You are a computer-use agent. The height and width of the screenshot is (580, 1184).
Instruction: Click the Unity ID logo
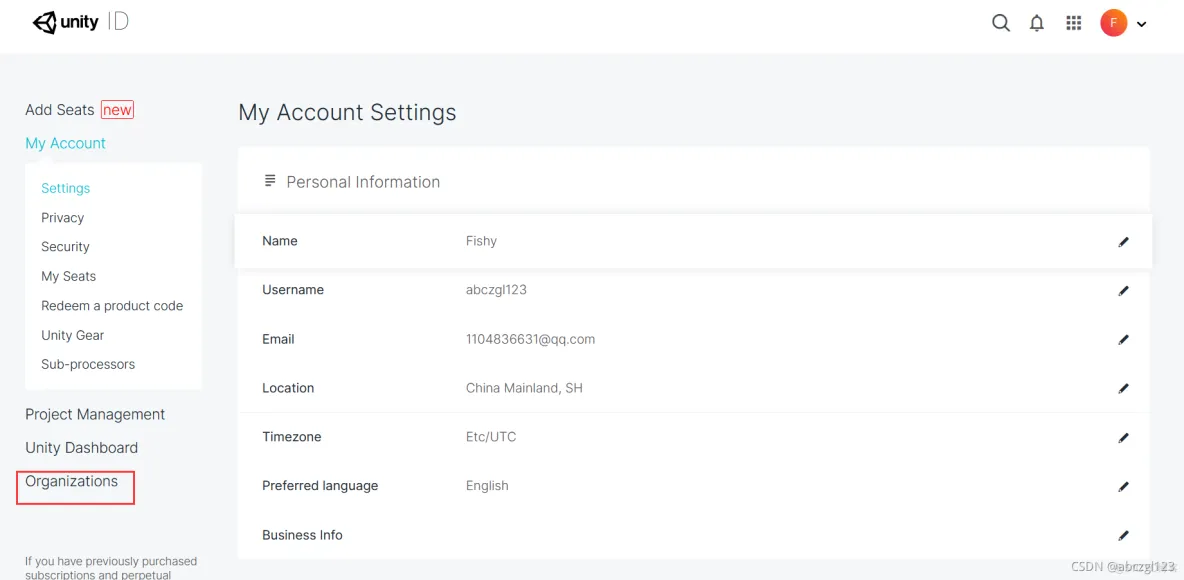tap(81, 23)
